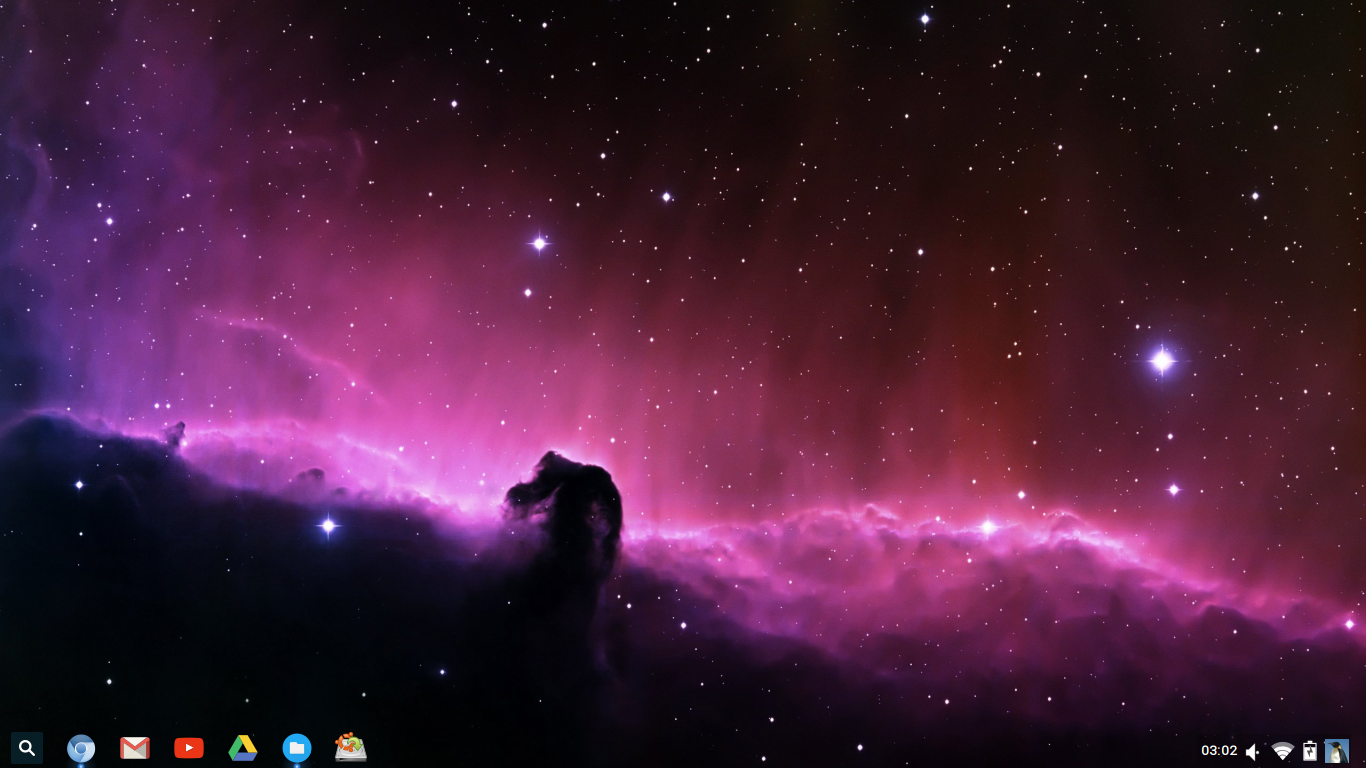This screenshot has width=1366, height=768.
Task: Open the launcher search button
Action: tap(27, 748)
